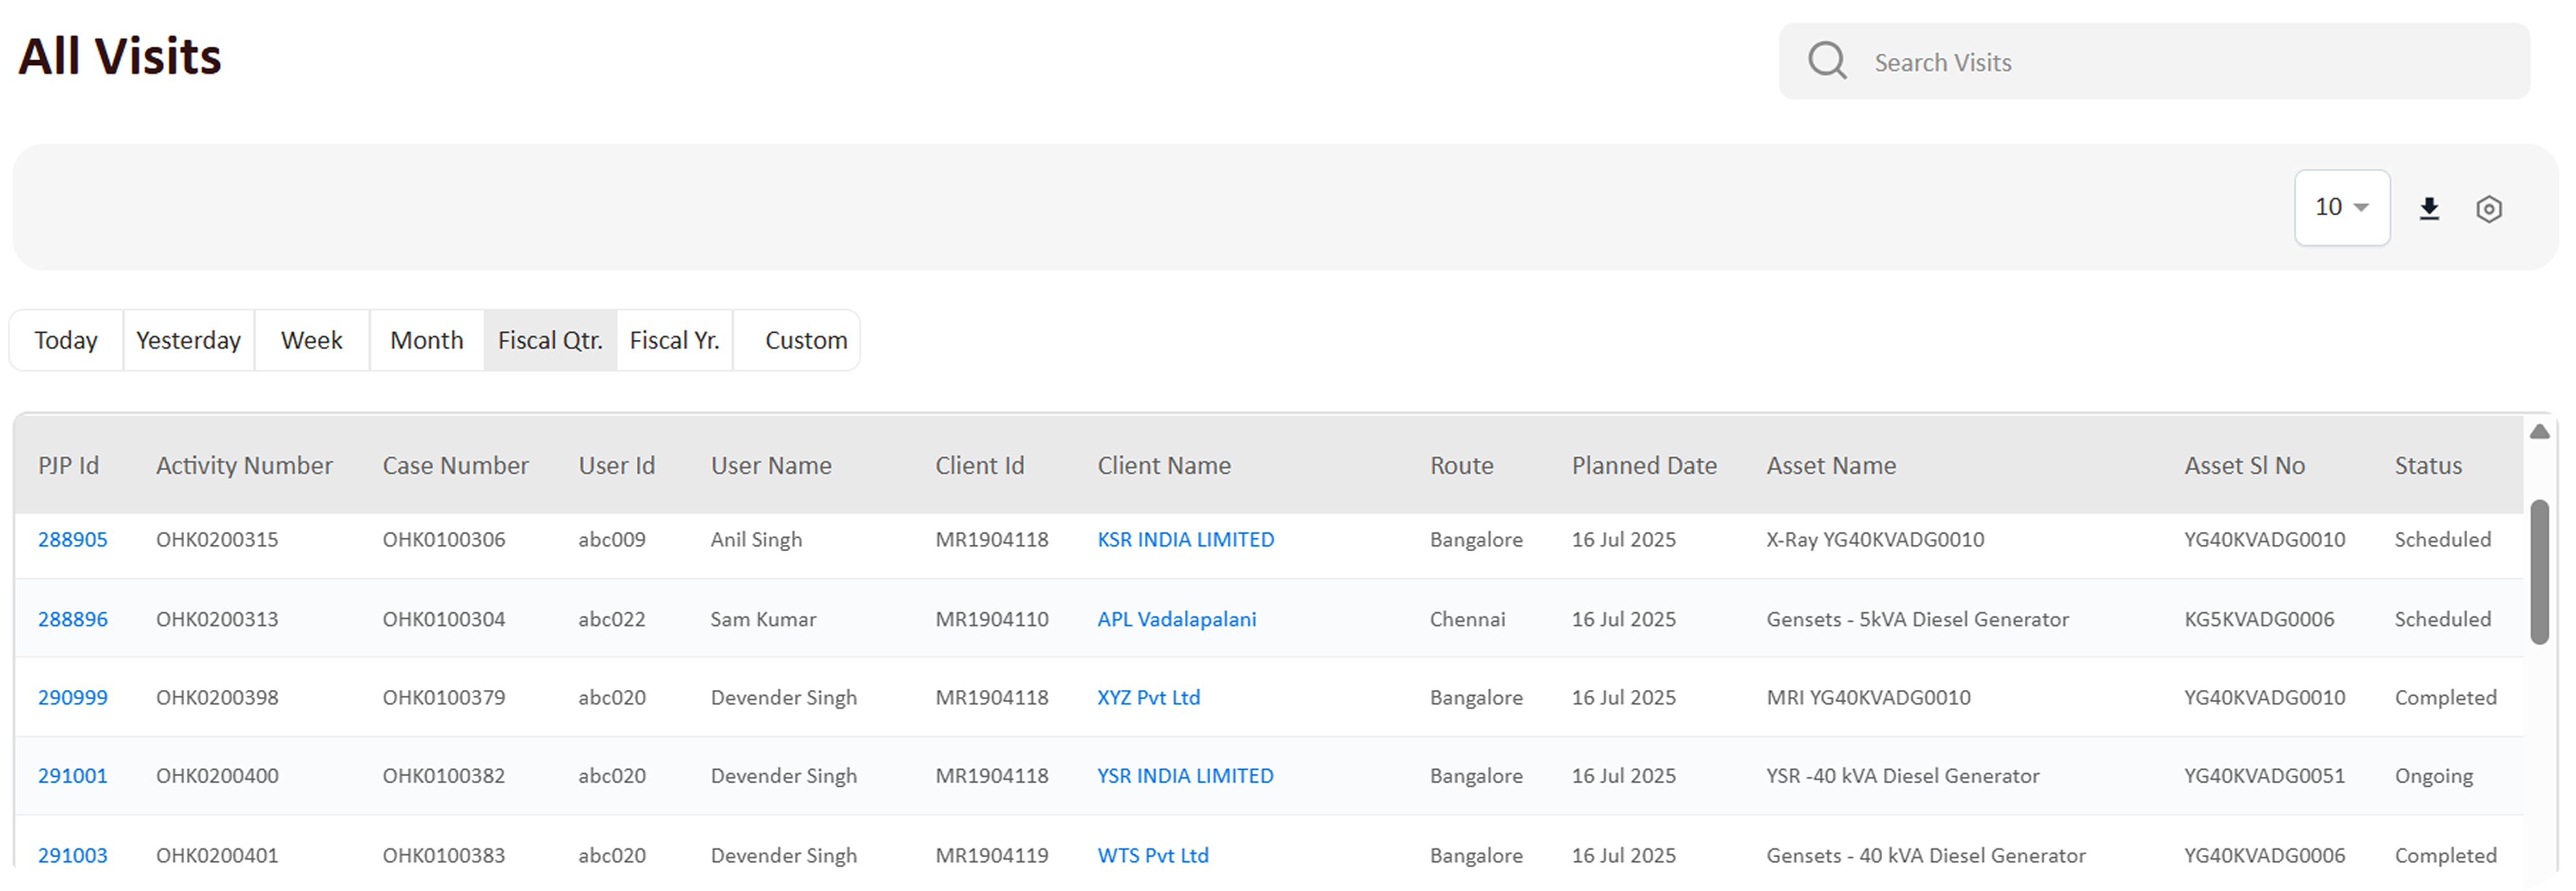Open PJP Id 288905 link
The height and width of the screenshot is (891, 2576).
point(72,540)
